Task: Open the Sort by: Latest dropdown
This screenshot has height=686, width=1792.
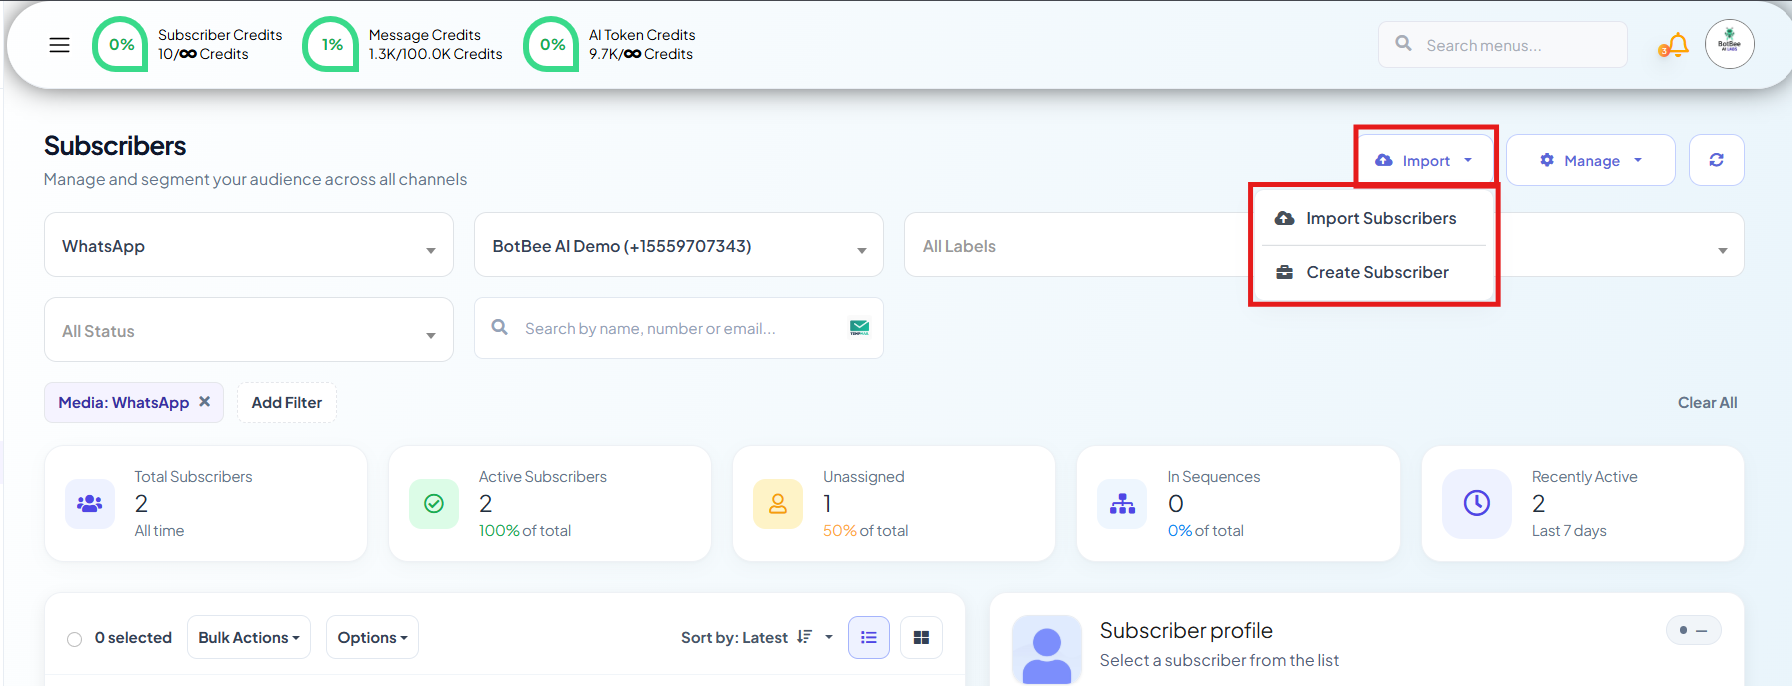Action: click(x=757, y=638)
